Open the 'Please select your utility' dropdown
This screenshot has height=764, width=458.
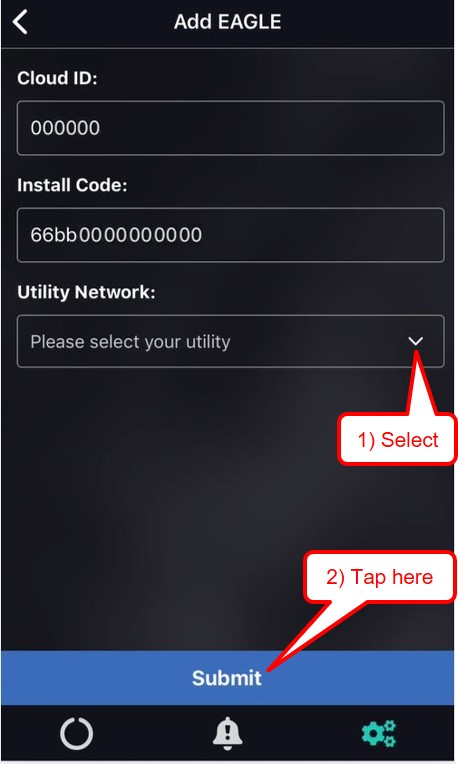tap(230, 341)
